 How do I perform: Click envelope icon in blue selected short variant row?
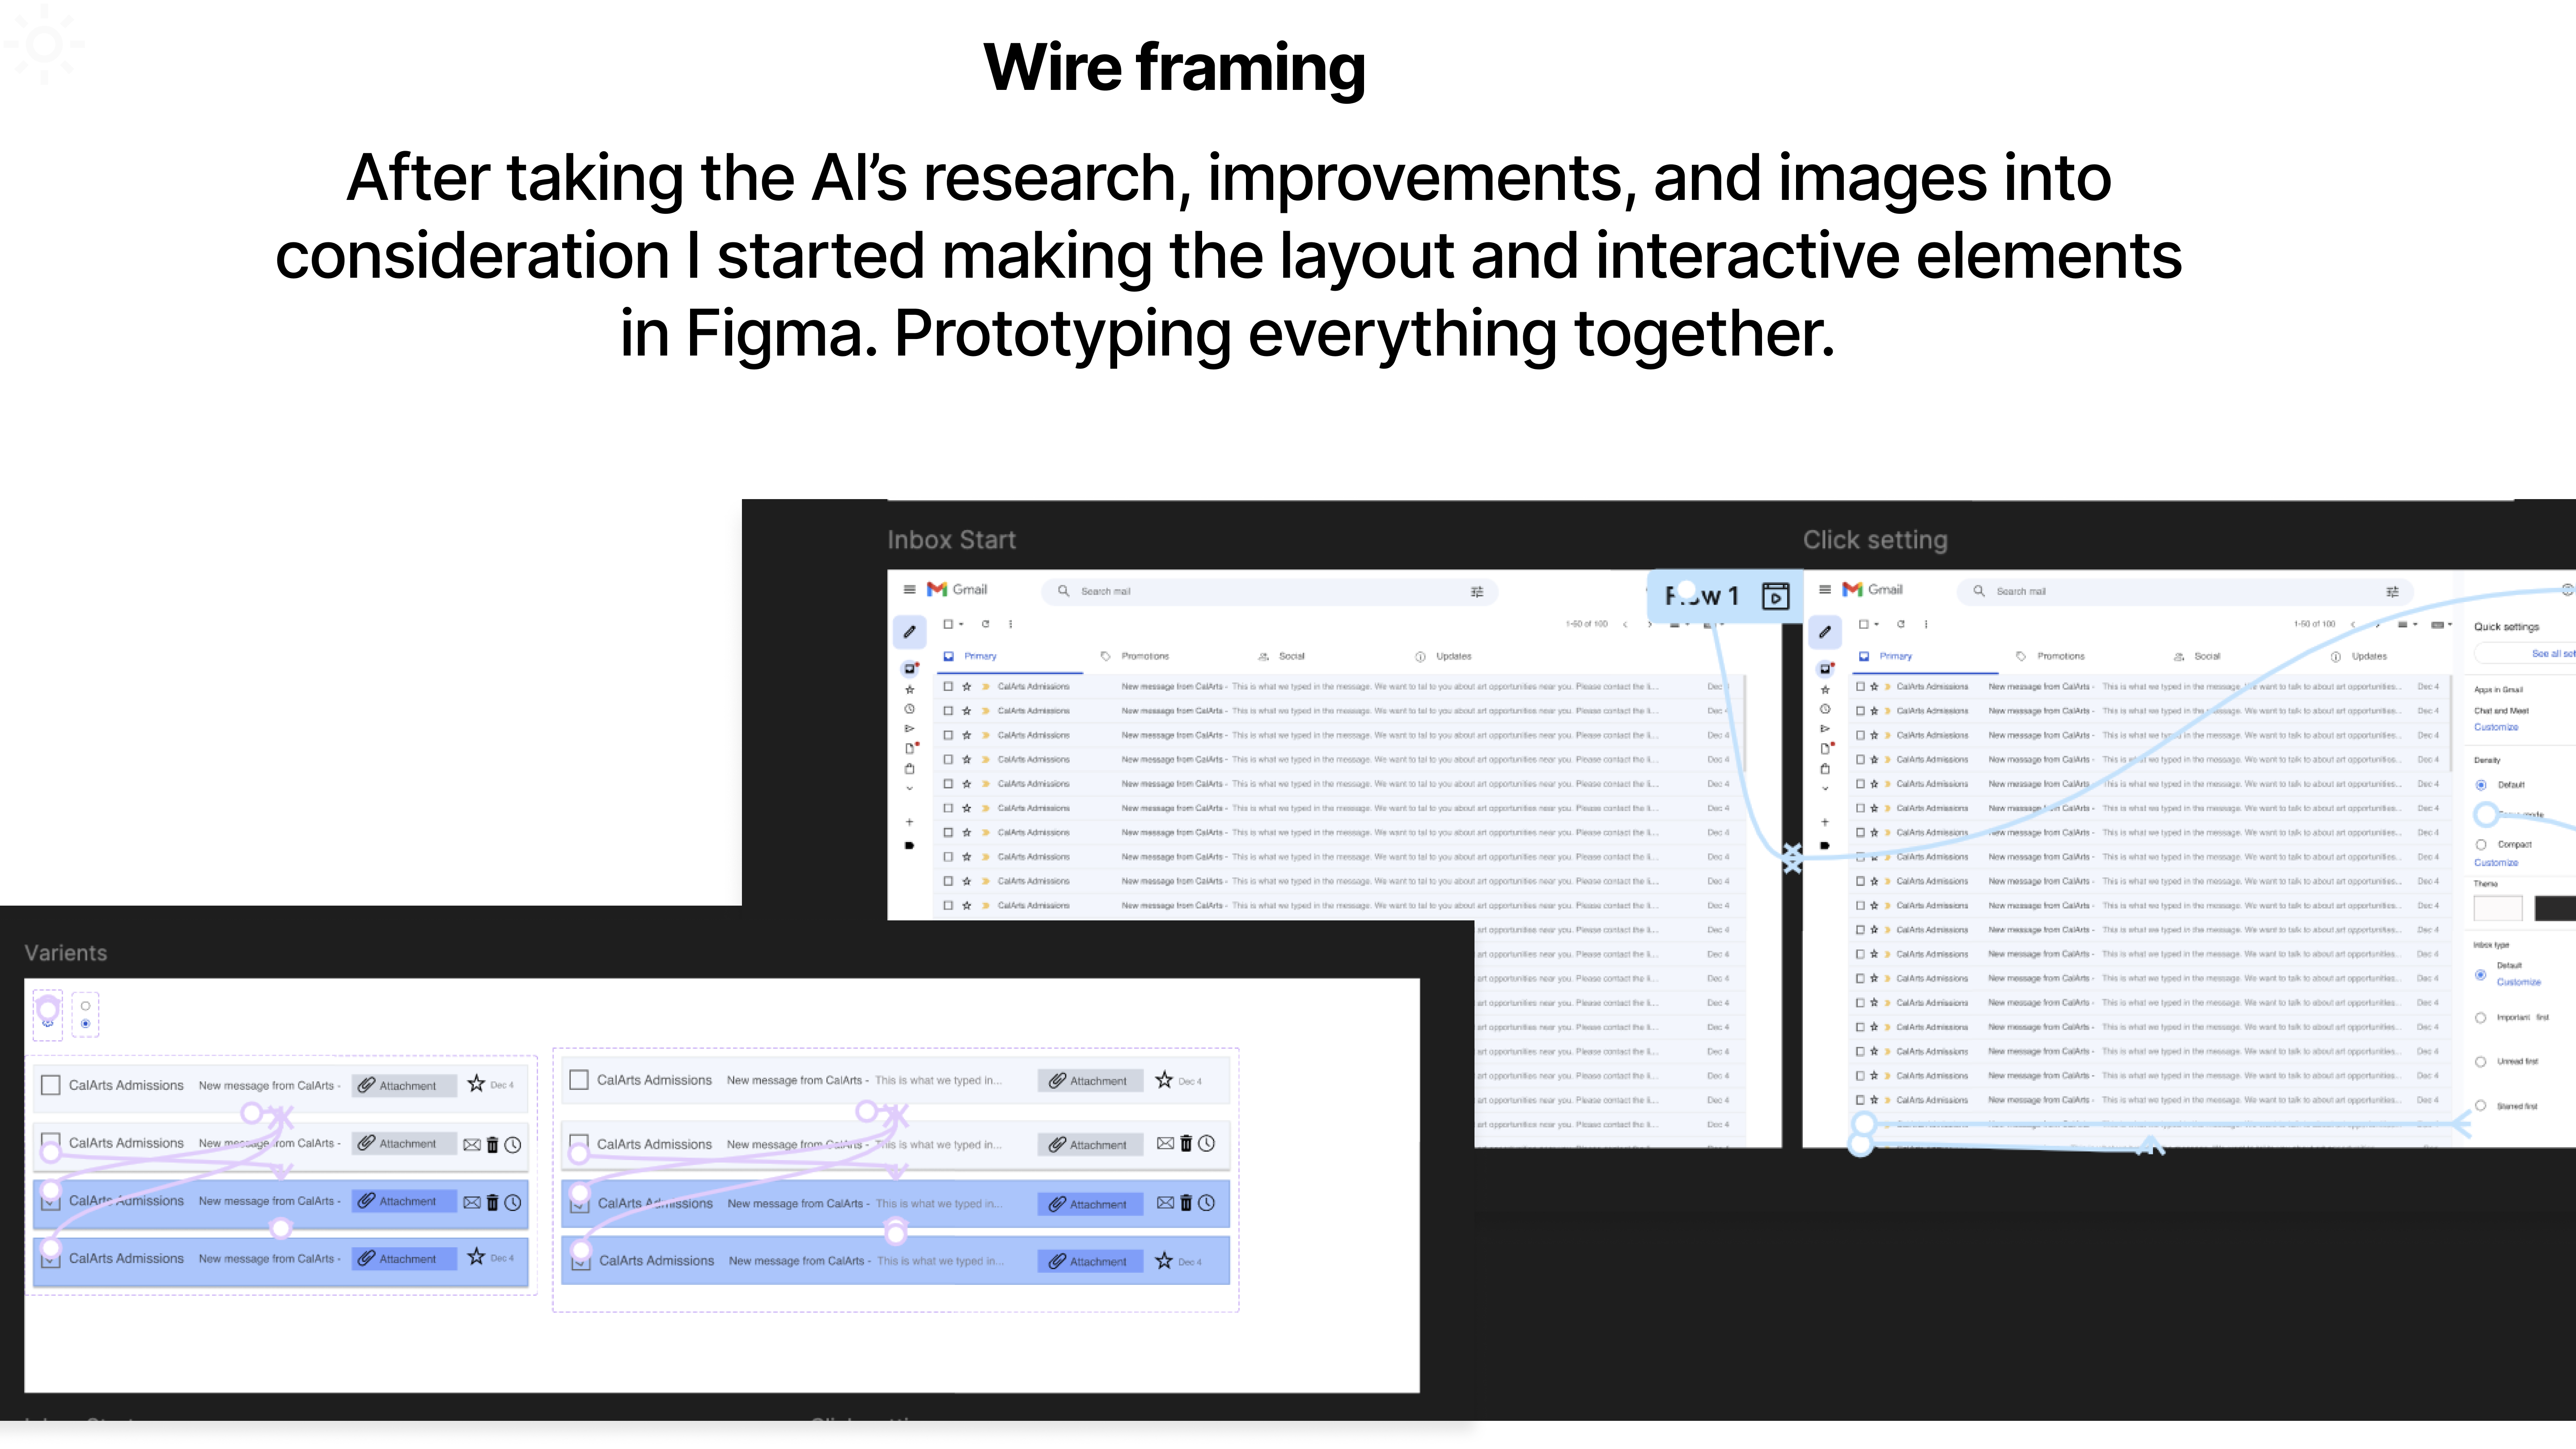pos(472,1202)
